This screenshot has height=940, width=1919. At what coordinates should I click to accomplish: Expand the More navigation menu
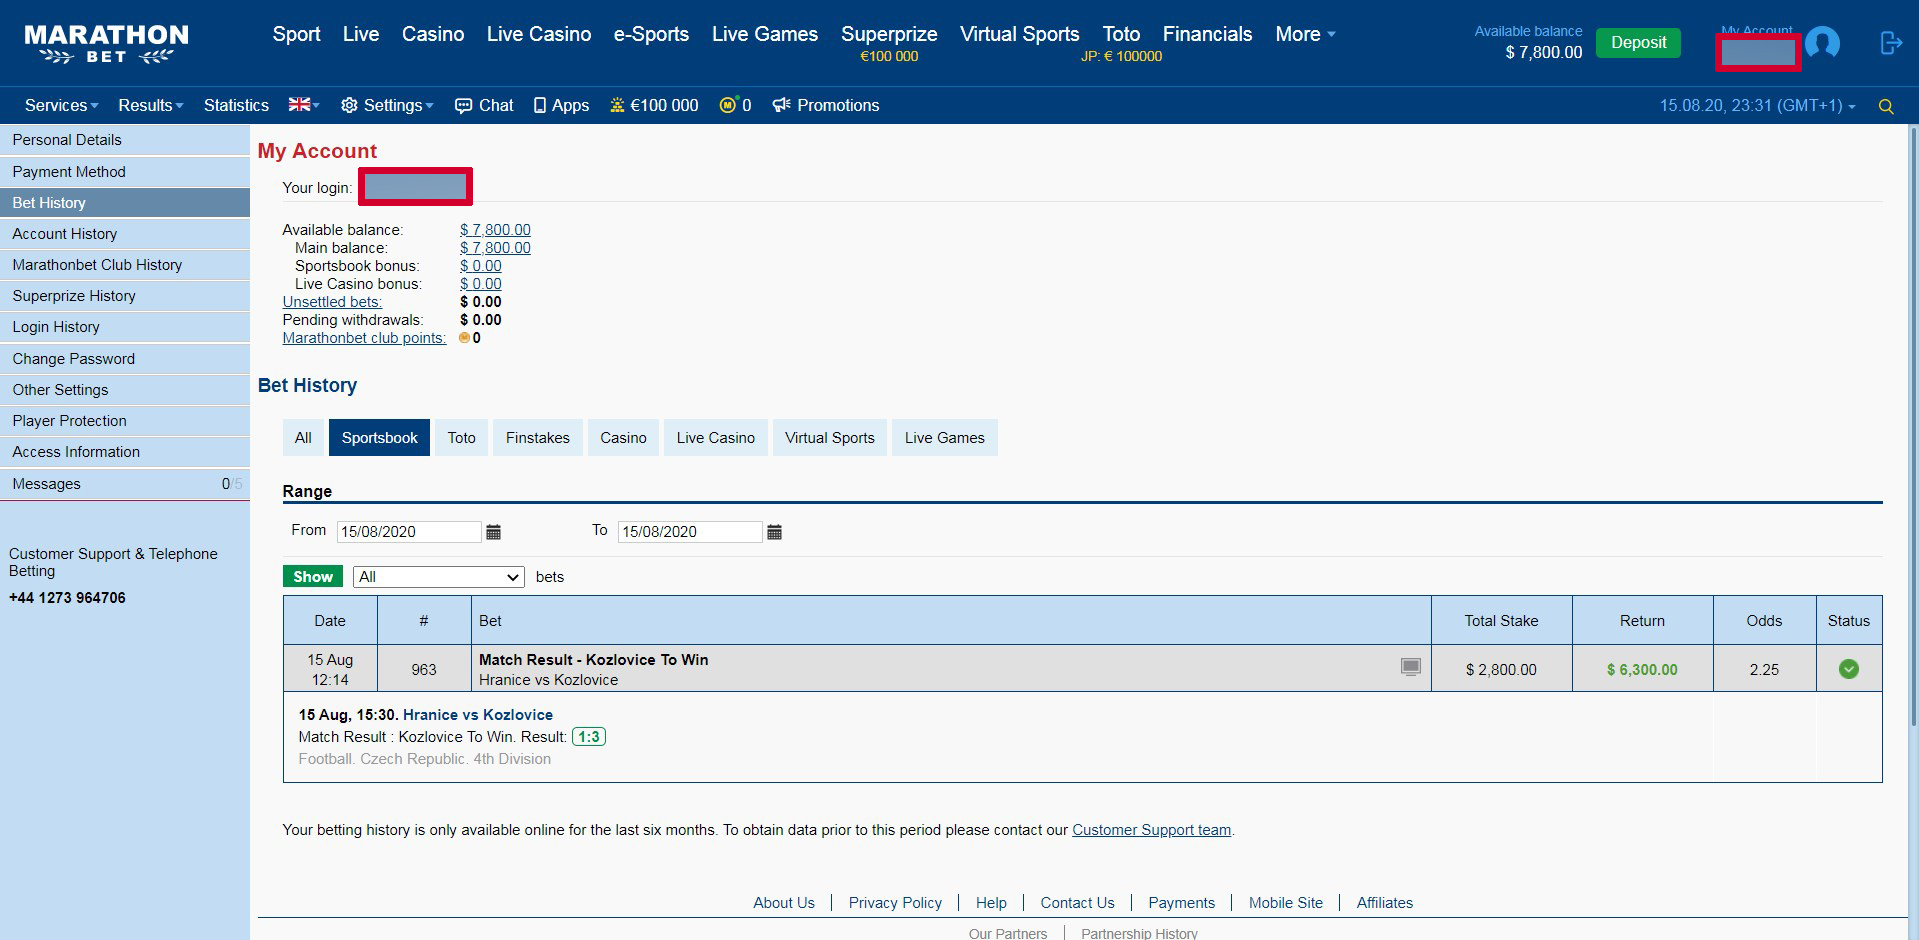1305,34
